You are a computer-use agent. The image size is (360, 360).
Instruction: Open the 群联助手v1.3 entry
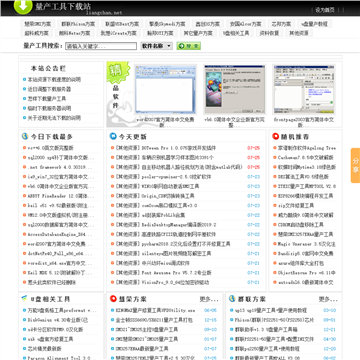[266, 329]
